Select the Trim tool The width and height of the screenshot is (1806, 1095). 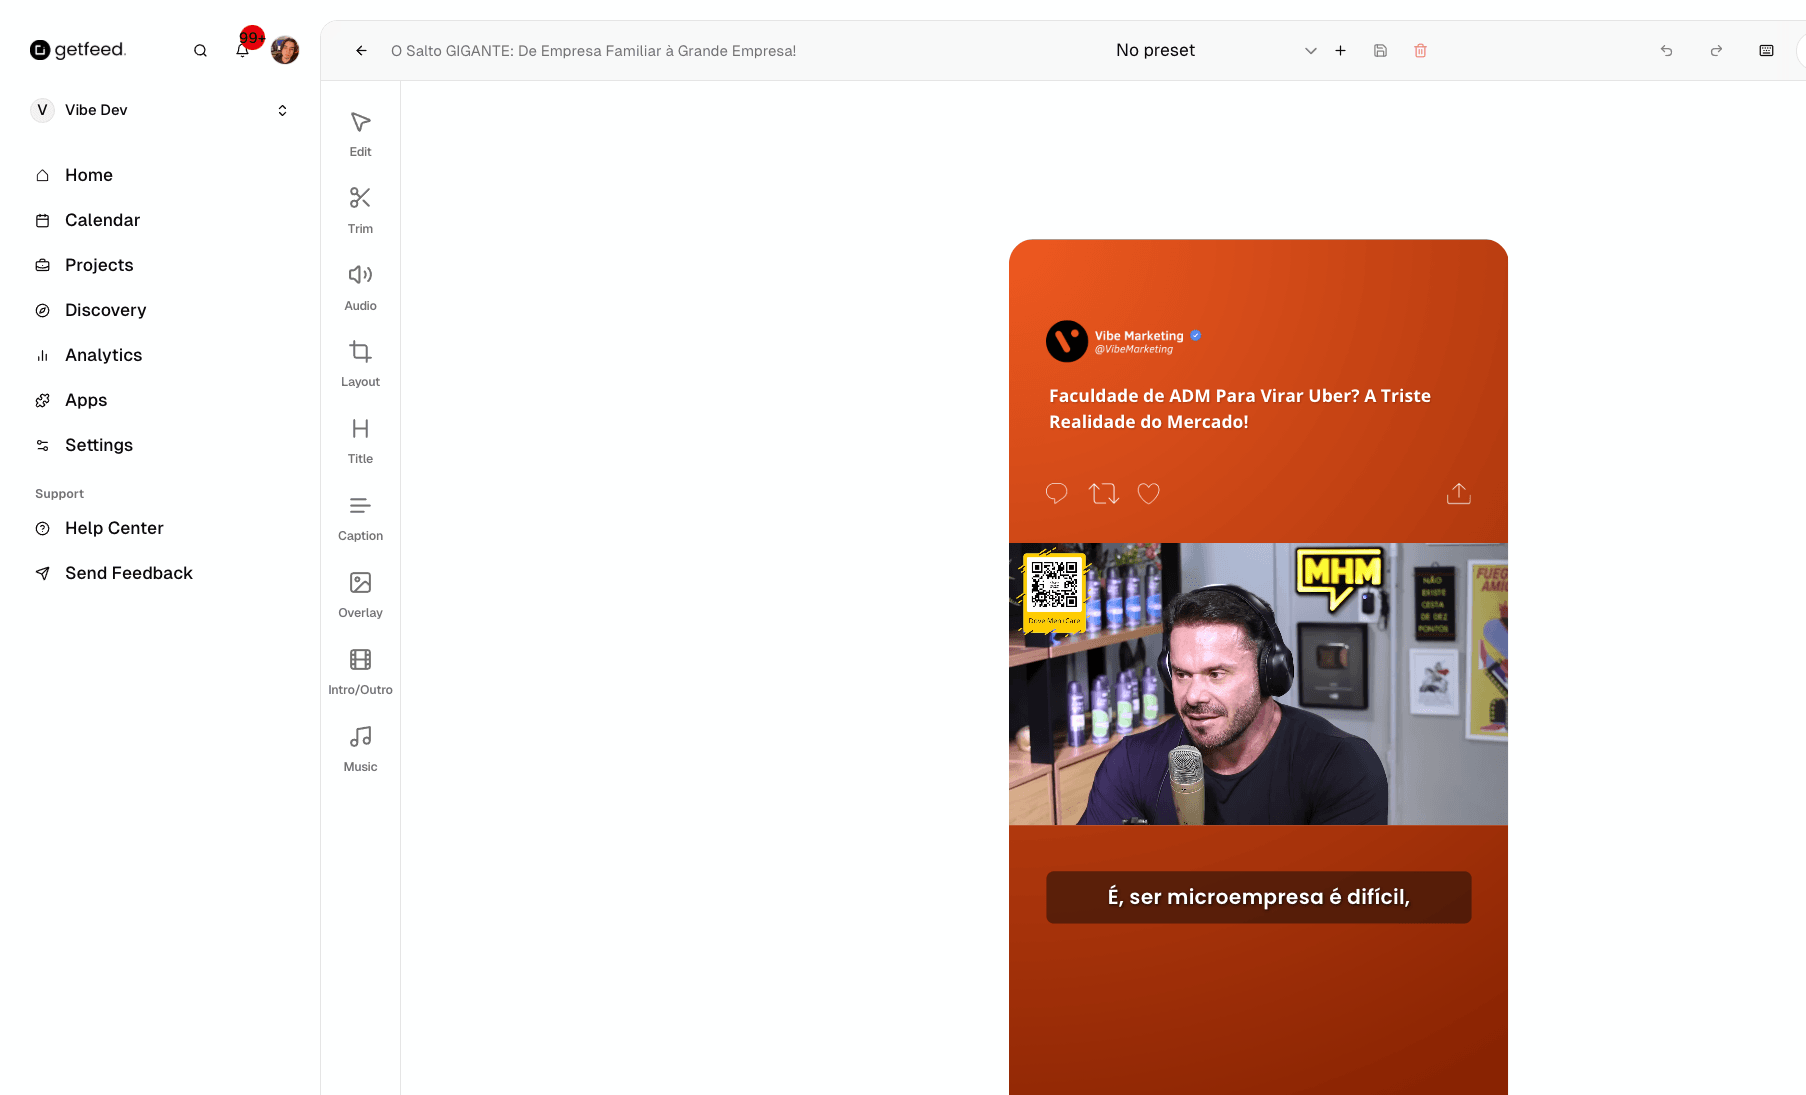point(360,208)
